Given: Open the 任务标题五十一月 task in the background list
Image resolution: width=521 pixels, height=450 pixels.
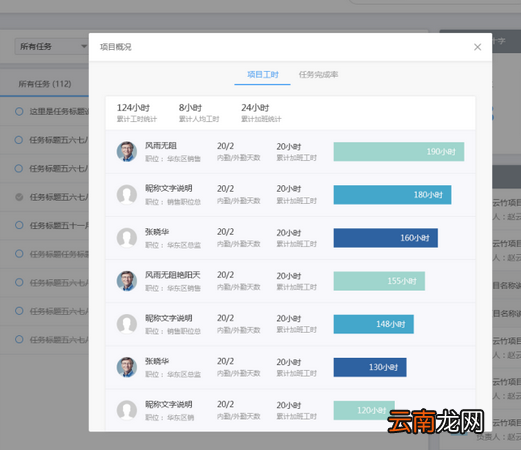Looking at the screenshot, I should tap(59, 225).
